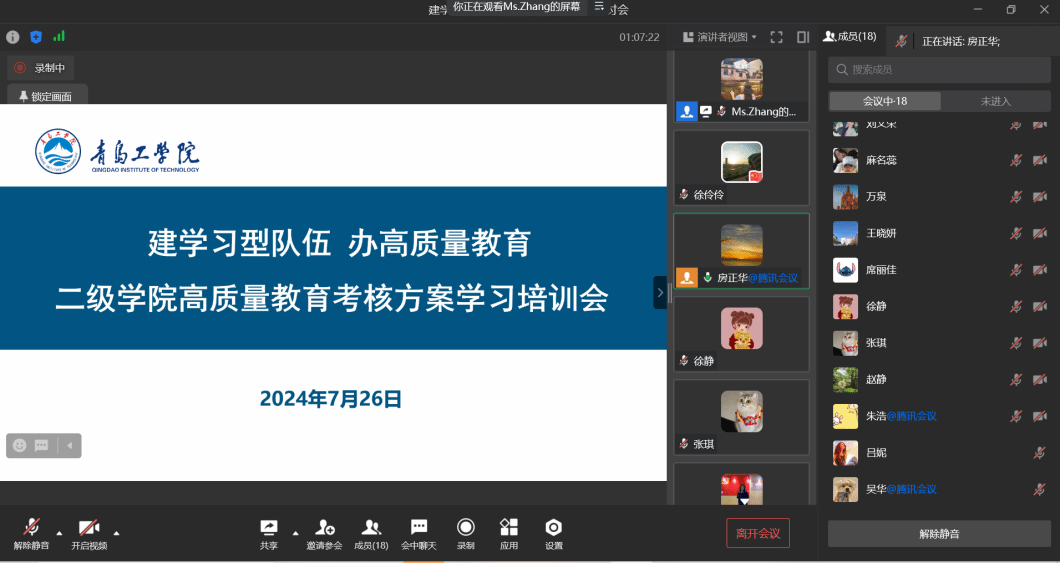This screenshot has width=1060, height=563.
Task: Check the green network signal icon
Action: click(x=59, y=37)
